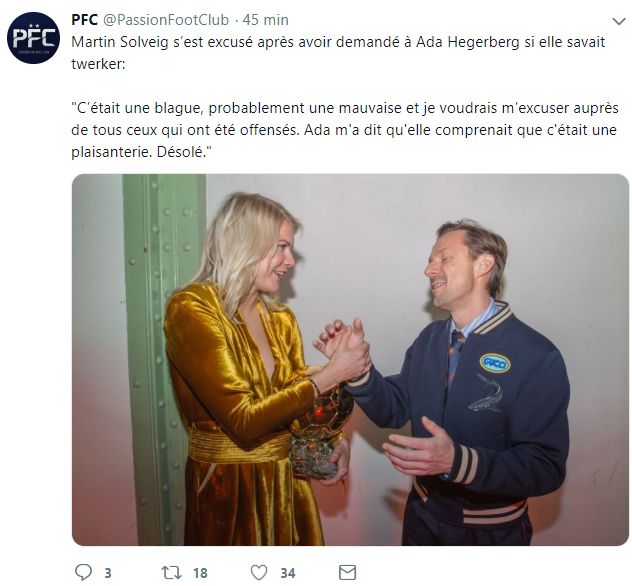Open the PFC round profile avatar

click(x=33, y=38)
